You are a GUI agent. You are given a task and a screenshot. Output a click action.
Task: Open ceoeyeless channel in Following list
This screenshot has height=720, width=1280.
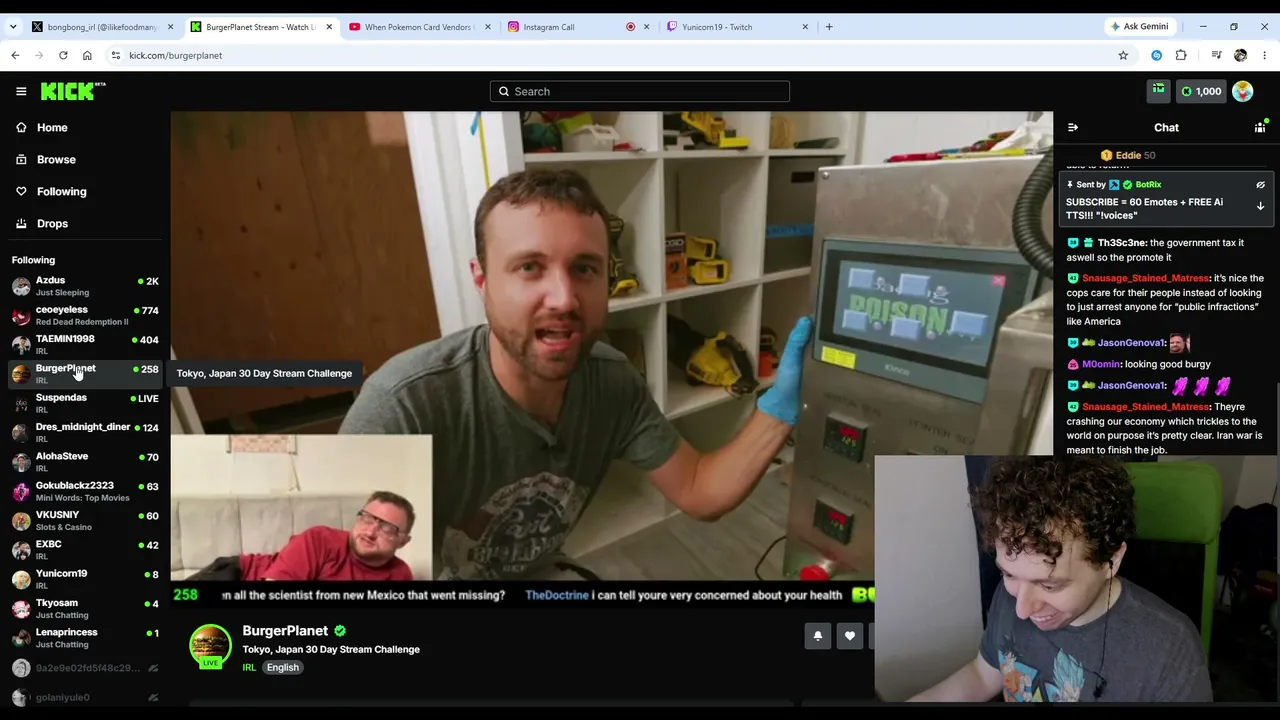tap(85, 315)
